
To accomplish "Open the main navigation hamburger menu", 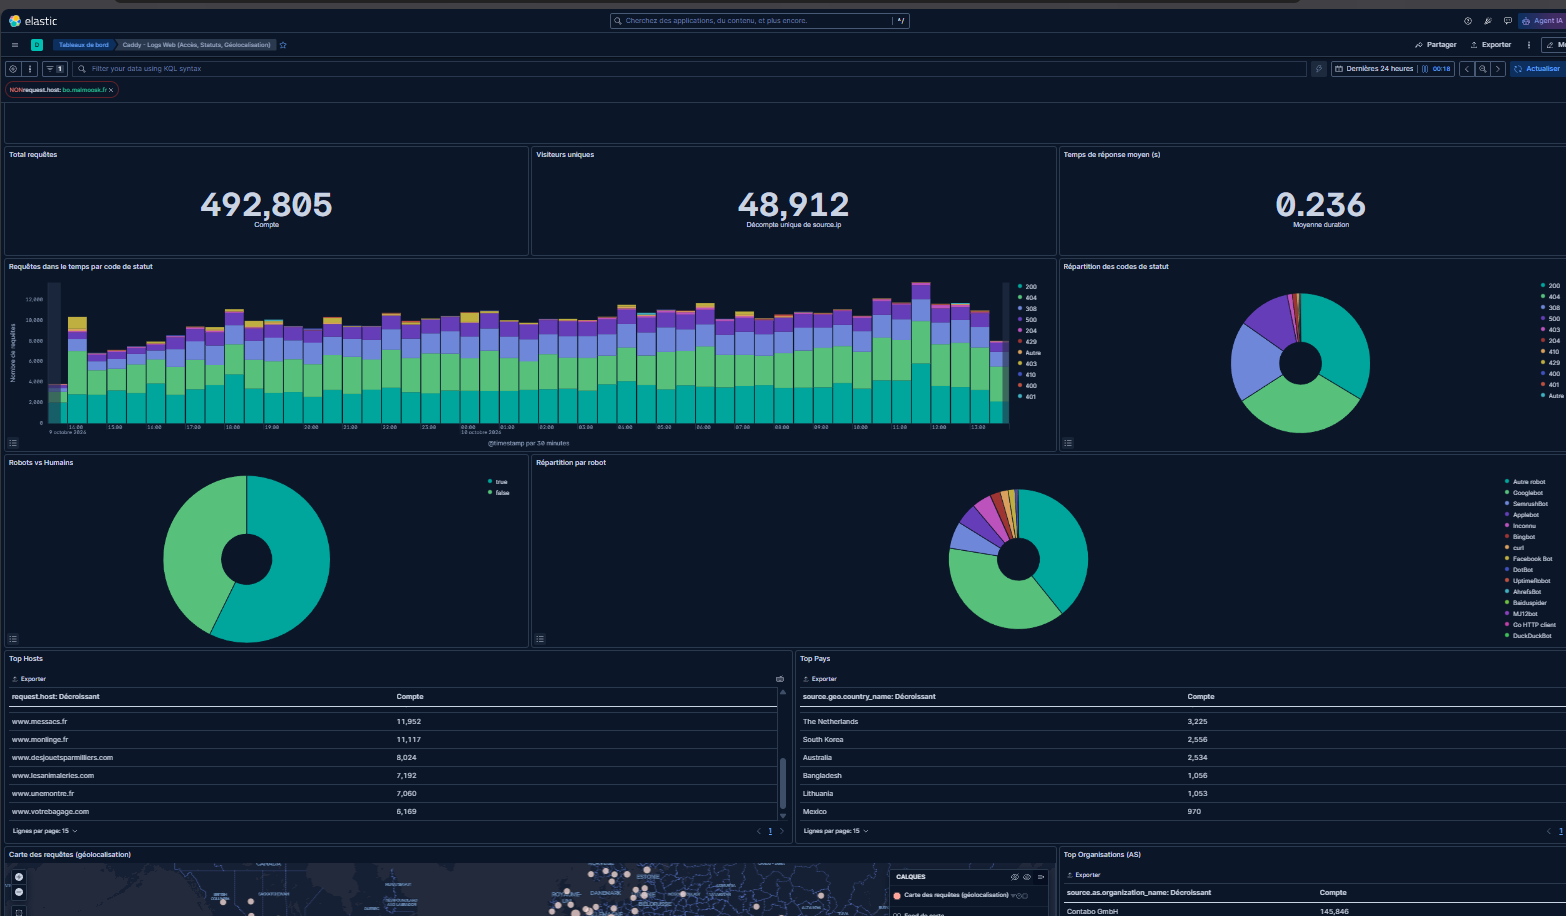I will (x=15, y=45).
